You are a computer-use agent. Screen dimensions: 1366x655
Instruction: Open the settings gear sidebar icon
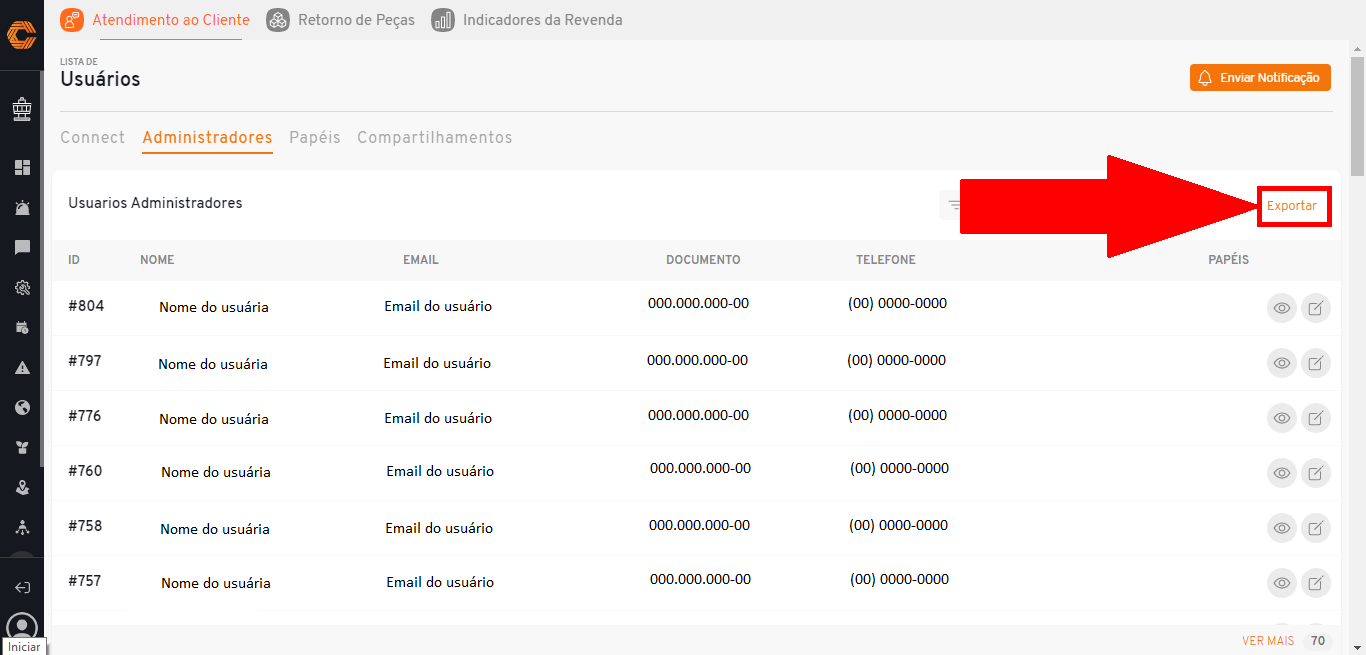coord(22,288)
